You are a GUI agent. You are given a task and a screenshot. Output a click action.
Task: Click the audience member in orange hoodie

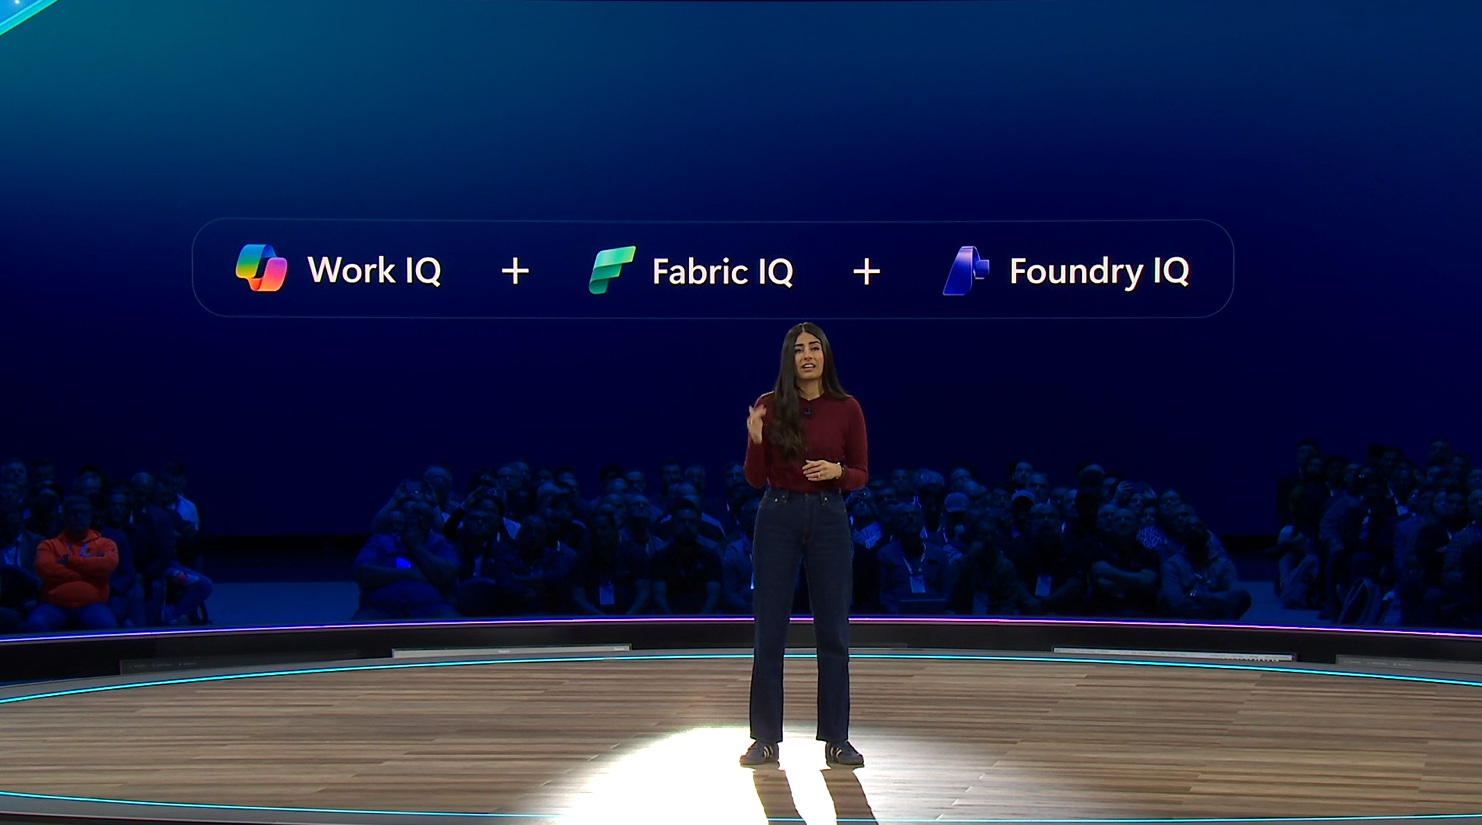(76, 570)
